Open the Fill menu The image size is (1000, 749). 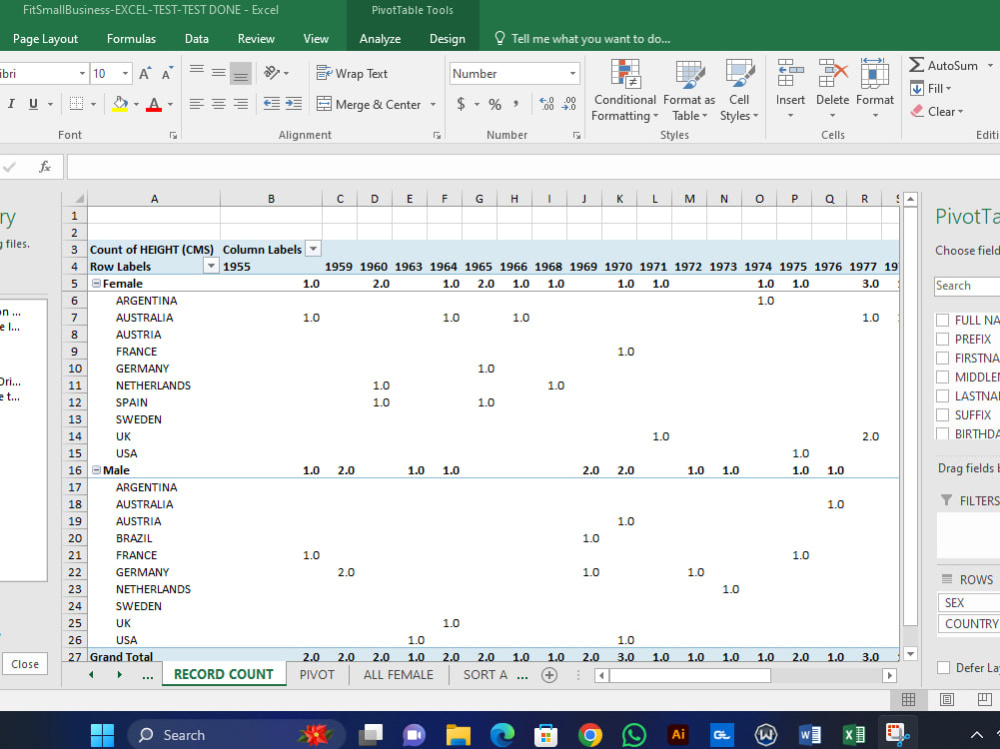point(930,89)
